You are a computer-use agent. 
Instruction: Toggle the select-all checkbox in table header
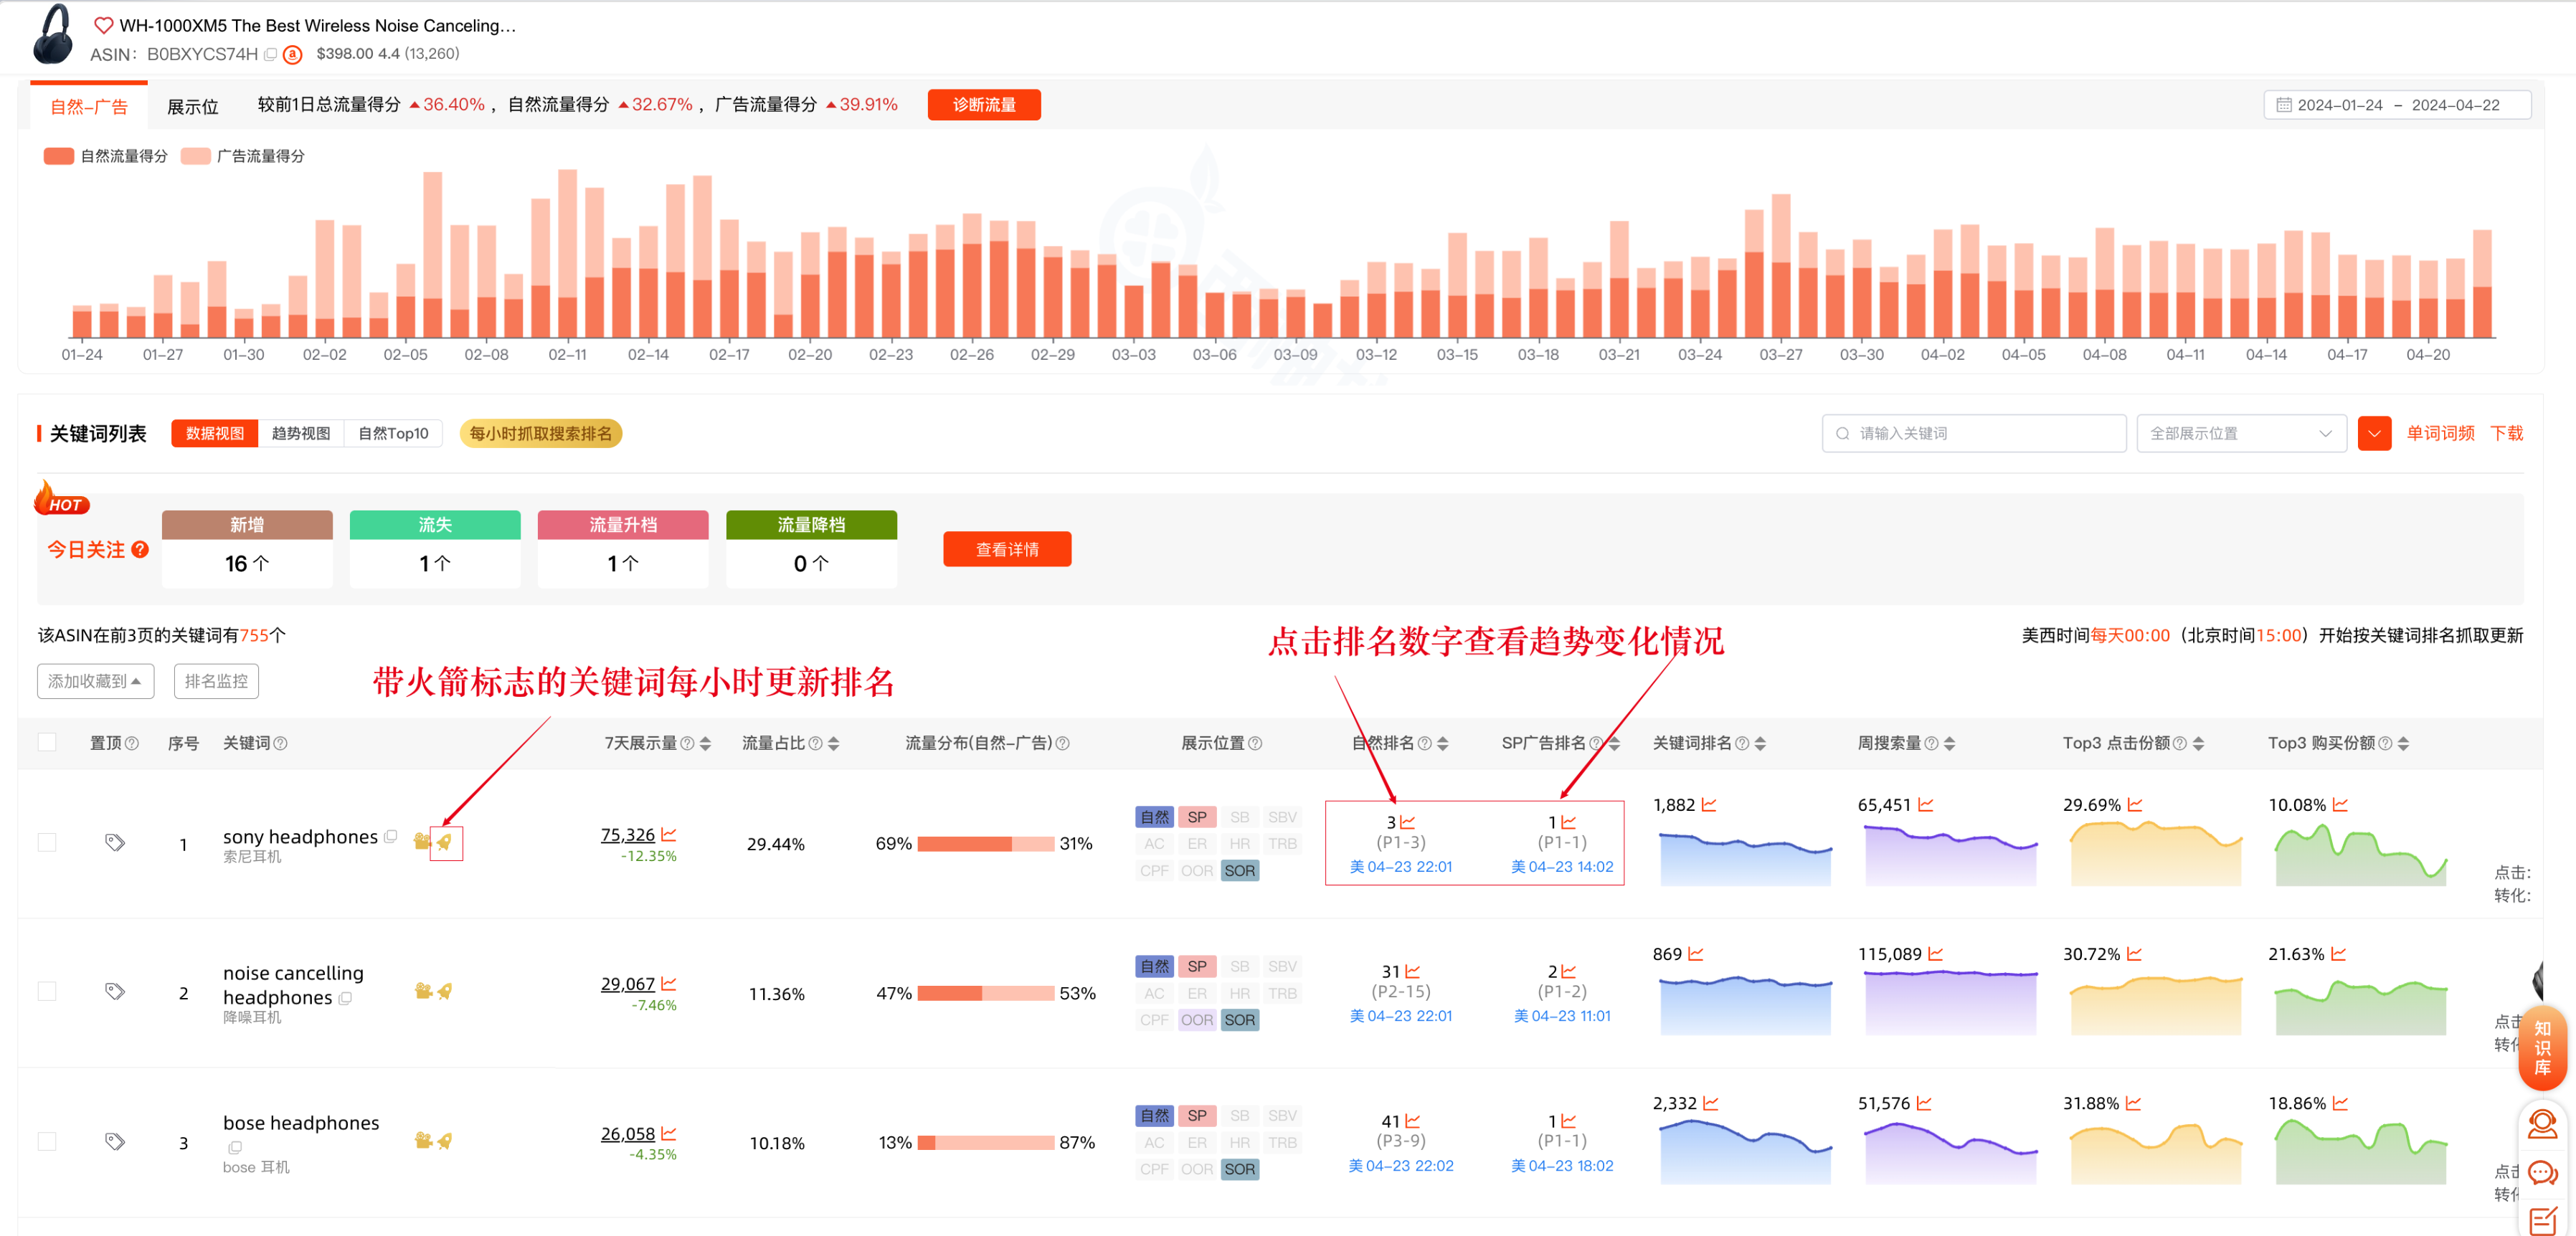[47, 742]
